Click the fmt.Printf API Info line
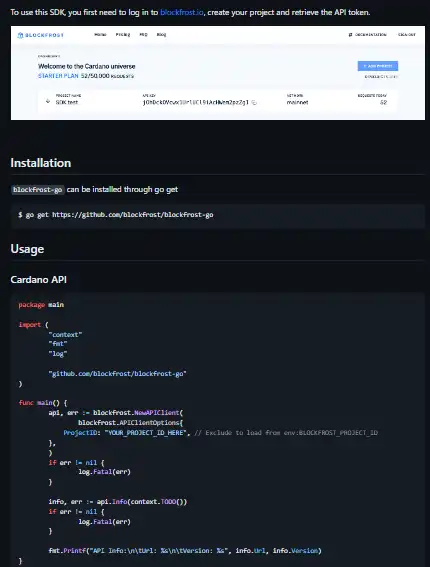 pos(185,551)
